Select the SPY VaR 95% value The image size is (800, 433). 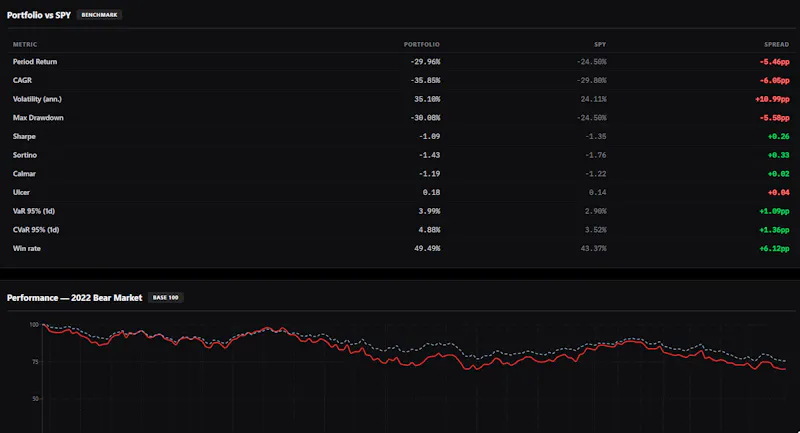point(596,211)
